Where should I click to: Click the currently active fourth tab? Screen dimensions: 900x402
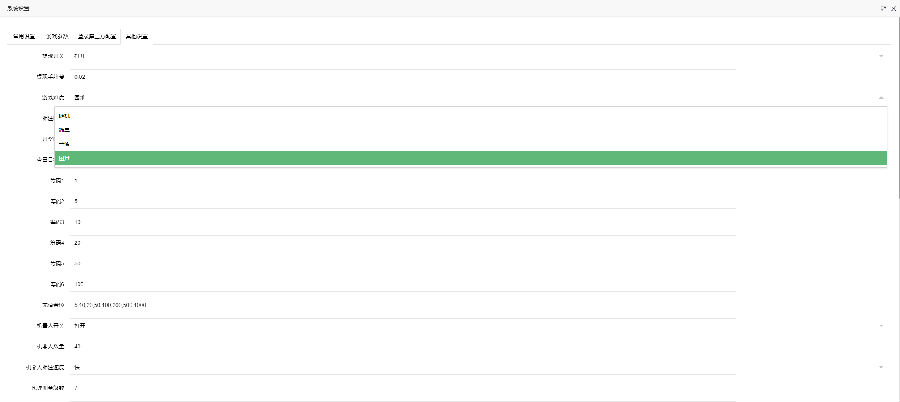139,36
